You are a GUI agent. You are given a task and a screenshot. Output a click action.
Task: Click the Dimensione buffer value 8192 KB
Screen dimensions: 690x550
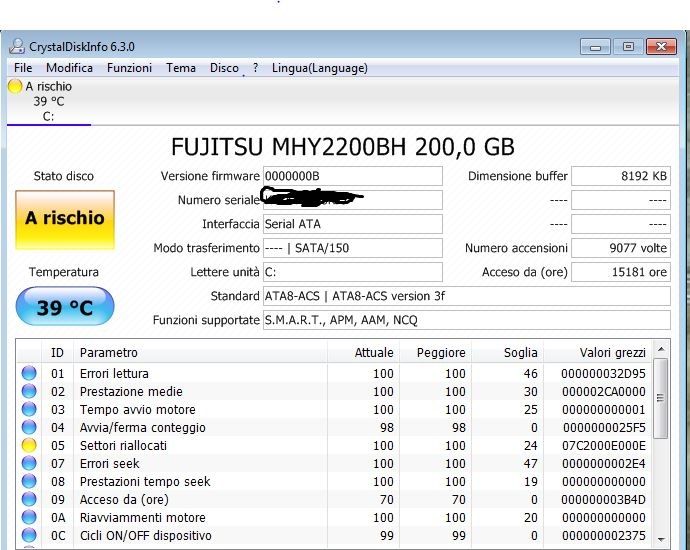[620, 176]
